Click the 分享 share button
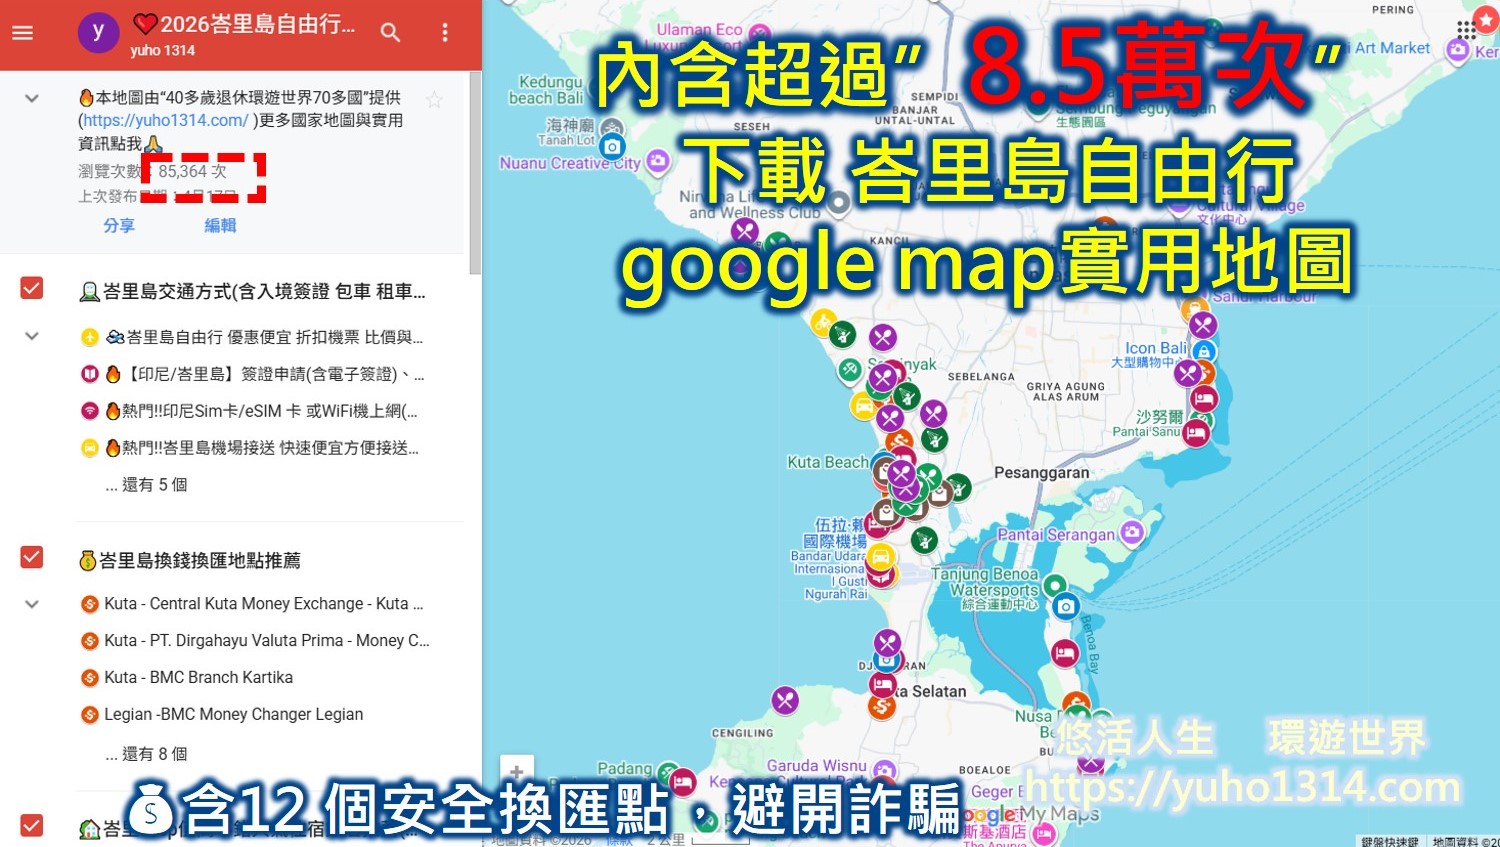Screen dimensions: 1500x847 [119, 226]
